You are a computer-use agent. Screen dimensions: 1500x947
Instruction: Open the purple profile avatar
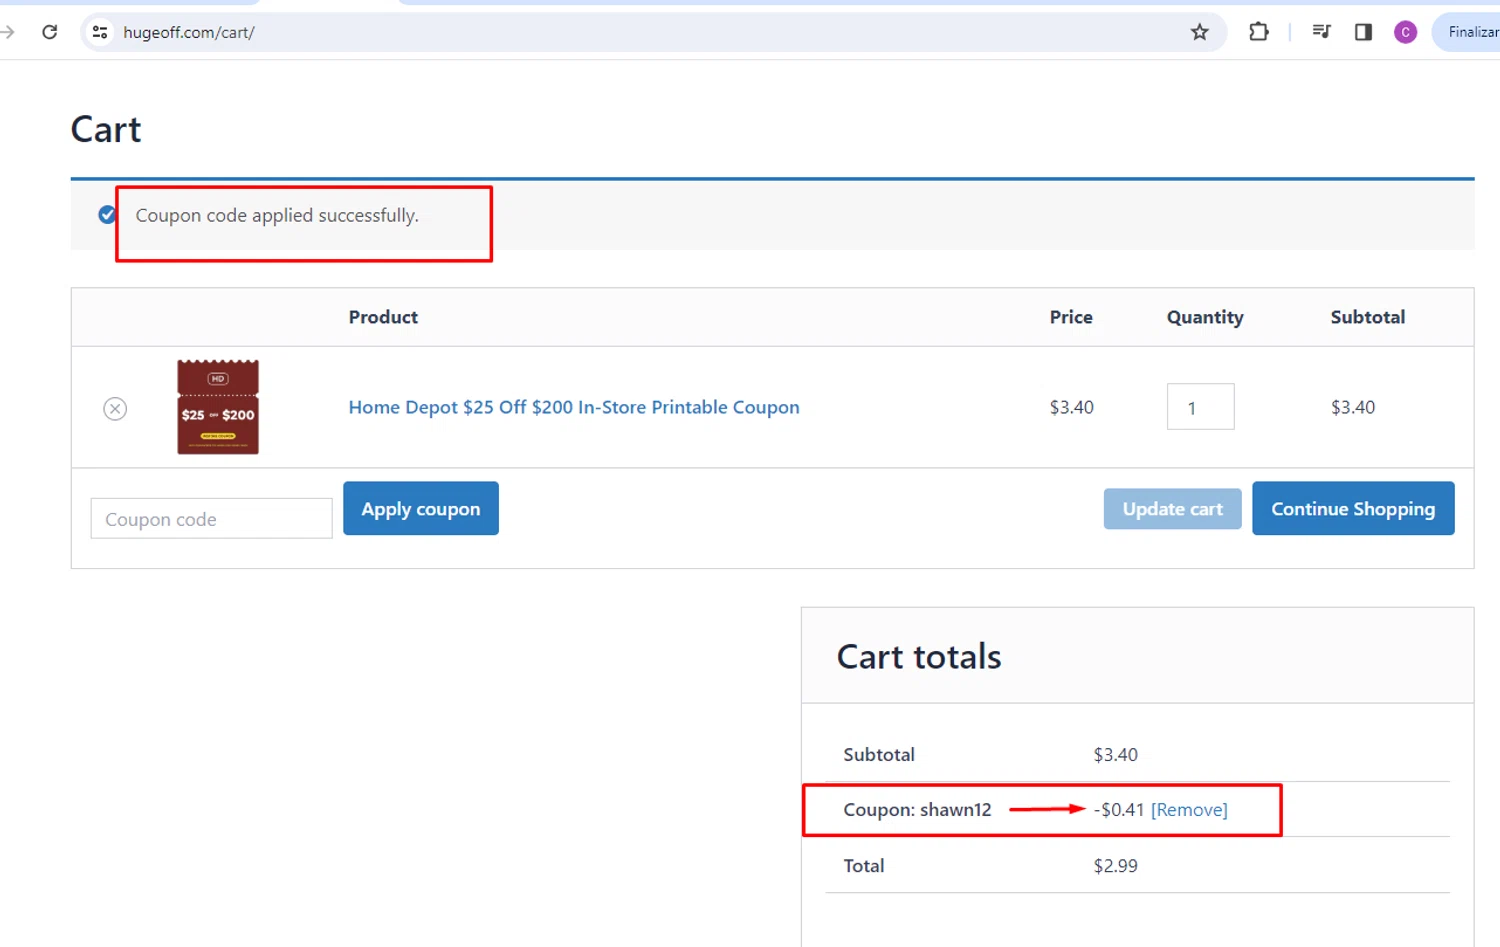1405,32
